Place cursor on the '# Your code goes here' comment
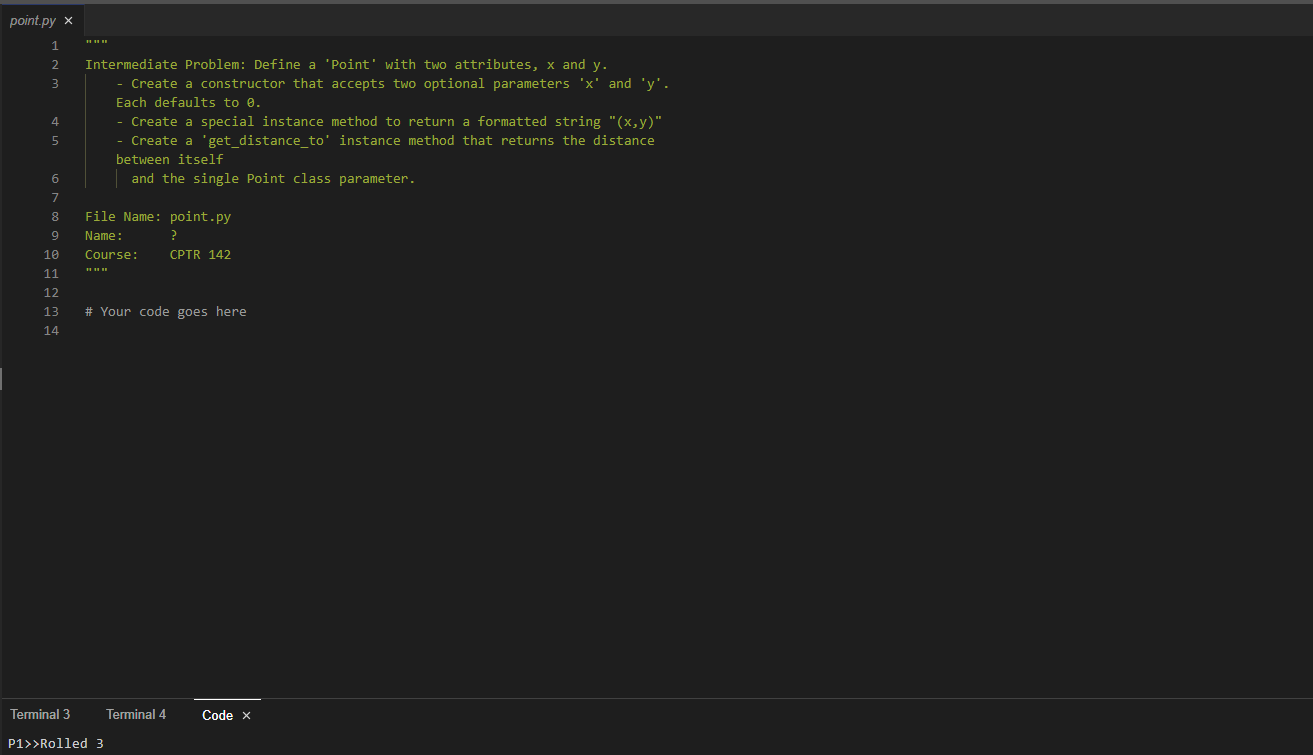 [x=166, y=311]
